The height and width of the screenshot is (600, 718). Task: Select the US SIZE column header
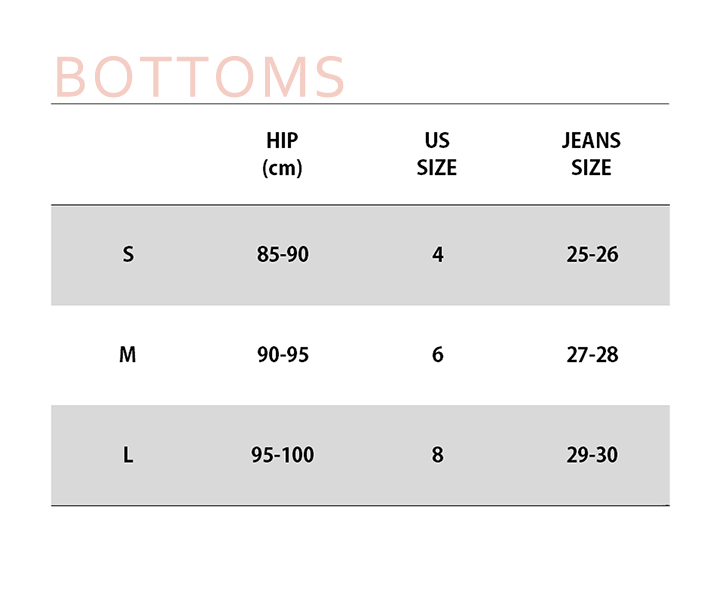(437, 154)
